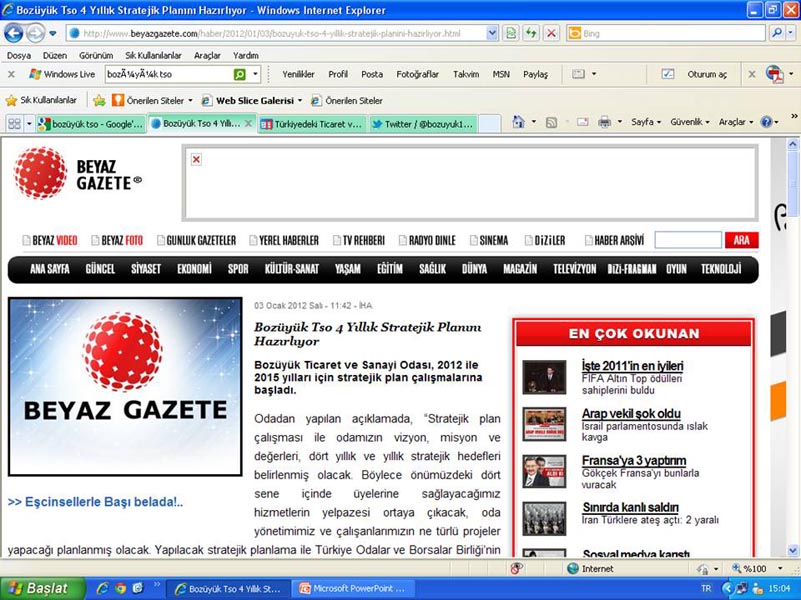
Task: Go to the home page icon
Action: point(519,122)
